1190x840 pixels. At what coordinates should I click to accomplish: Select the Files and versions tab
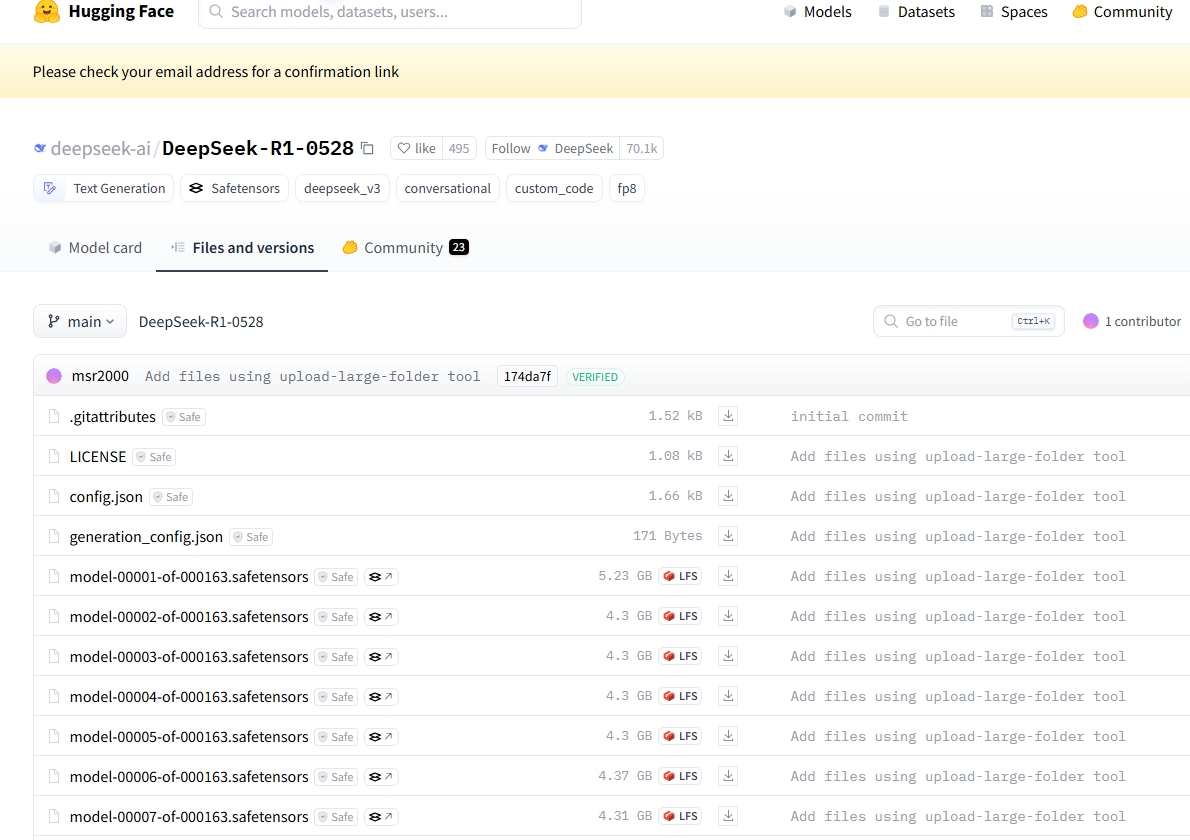pos(242,248)
